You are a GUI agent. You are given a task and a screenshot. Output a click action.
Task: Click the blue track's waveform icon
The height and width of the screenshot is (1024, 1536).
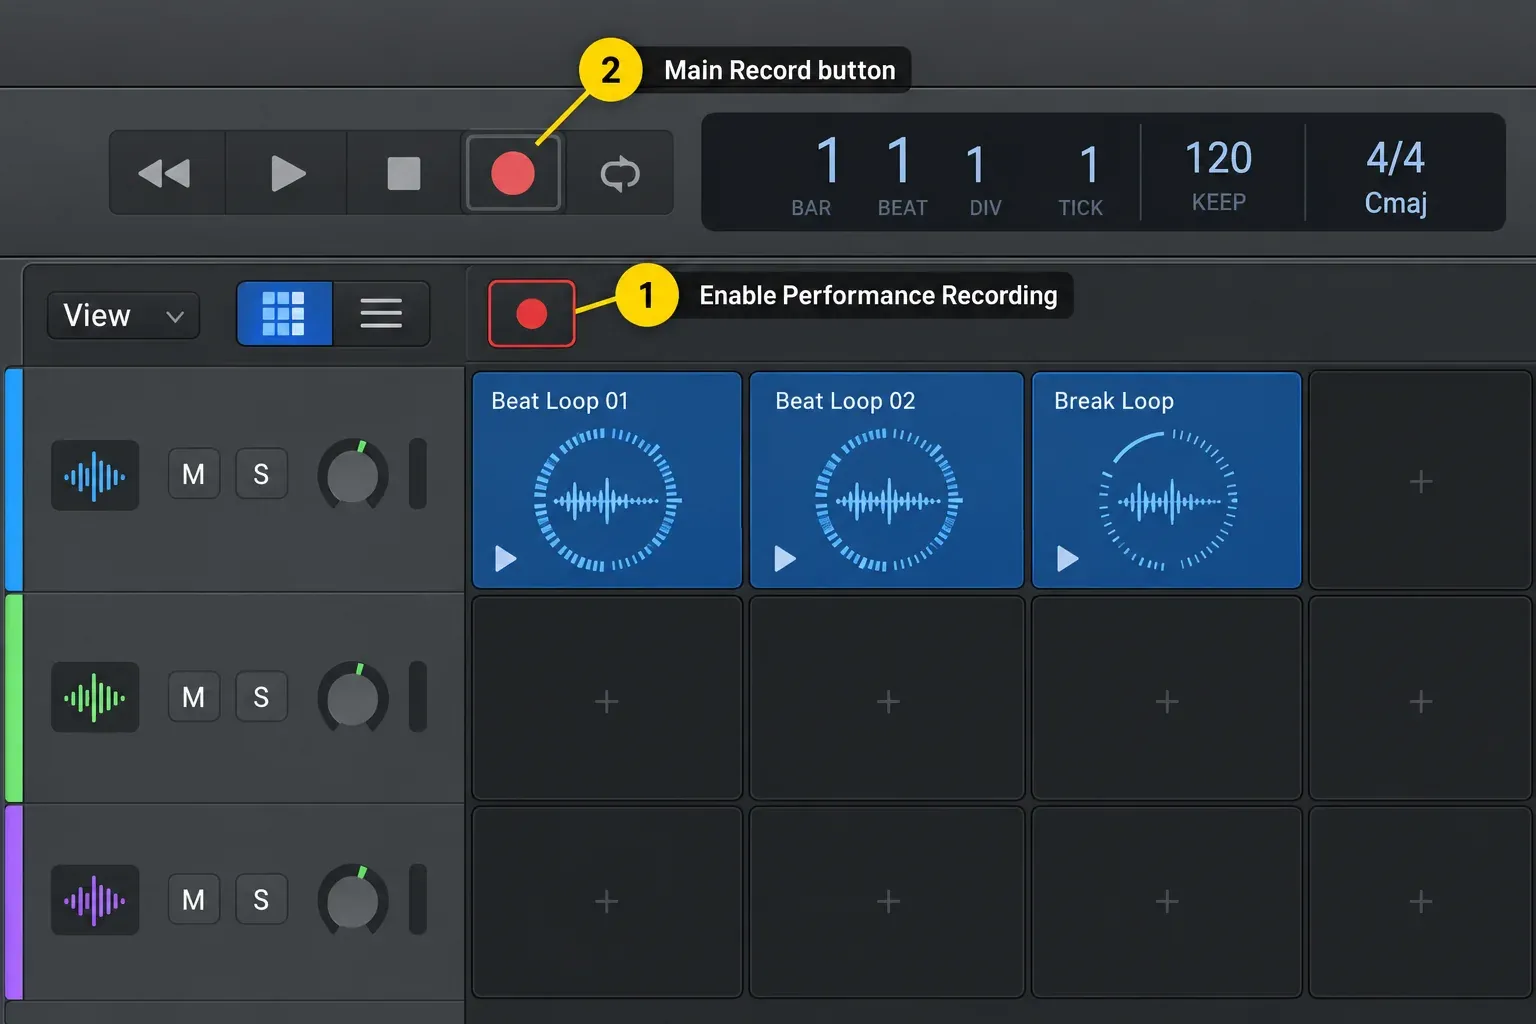tap(95, 476)
